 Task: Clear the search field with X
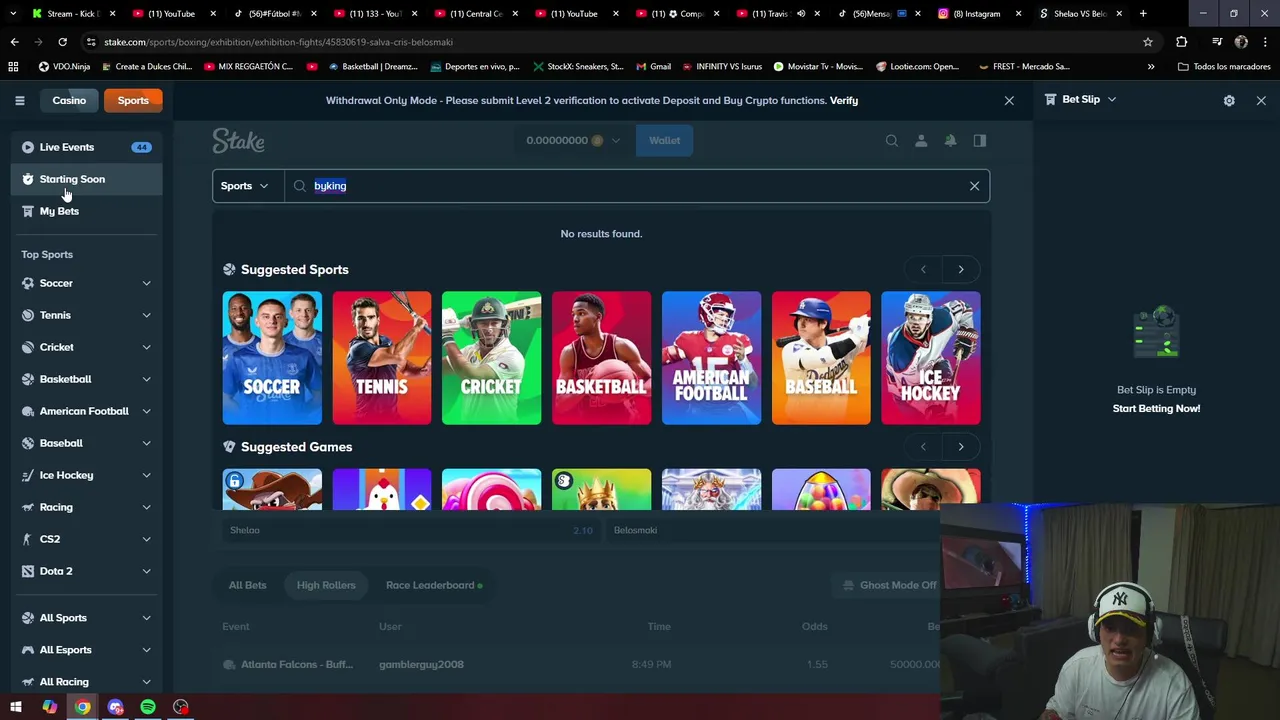pos(974,186)
